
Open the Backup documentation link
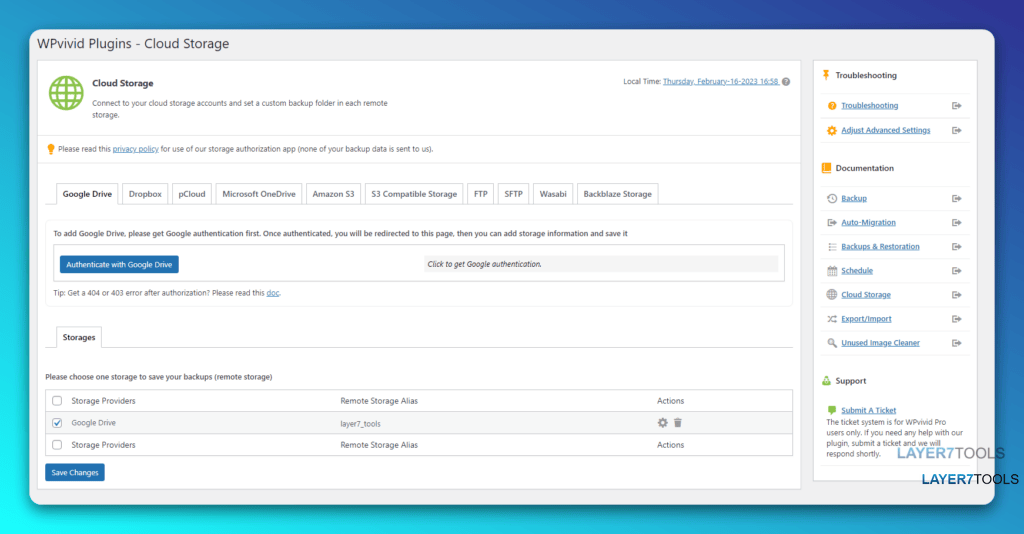(854, 198)
